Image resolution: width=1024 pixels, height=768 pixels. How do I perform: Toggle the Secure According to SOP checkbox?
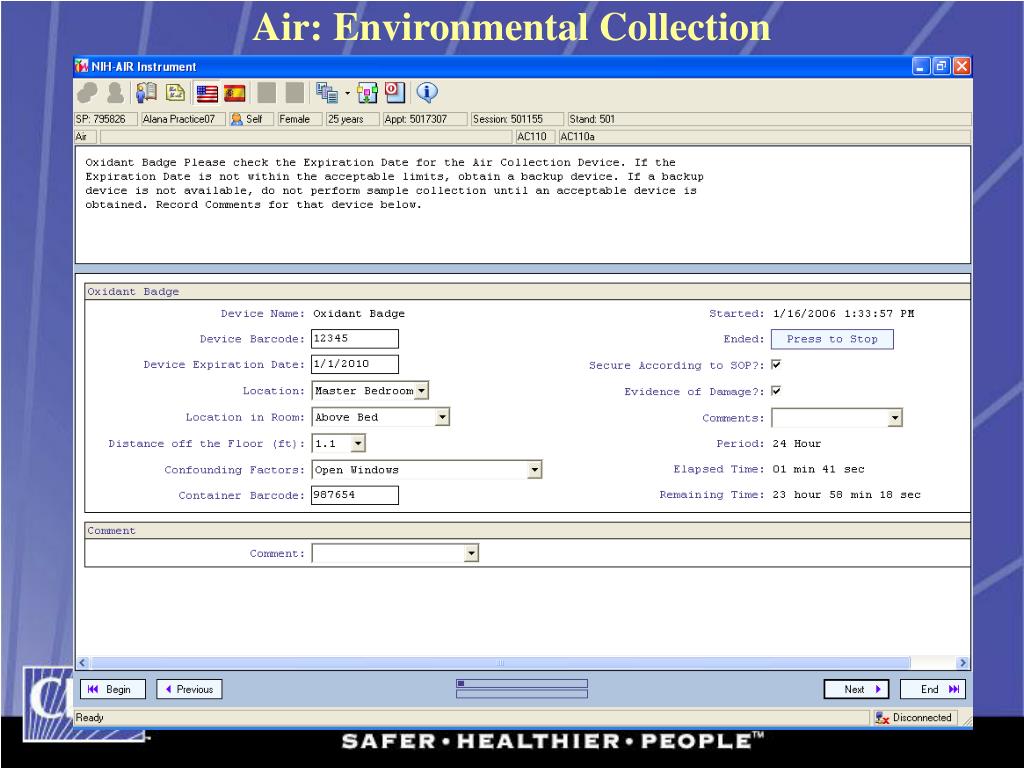pos(776,364)
